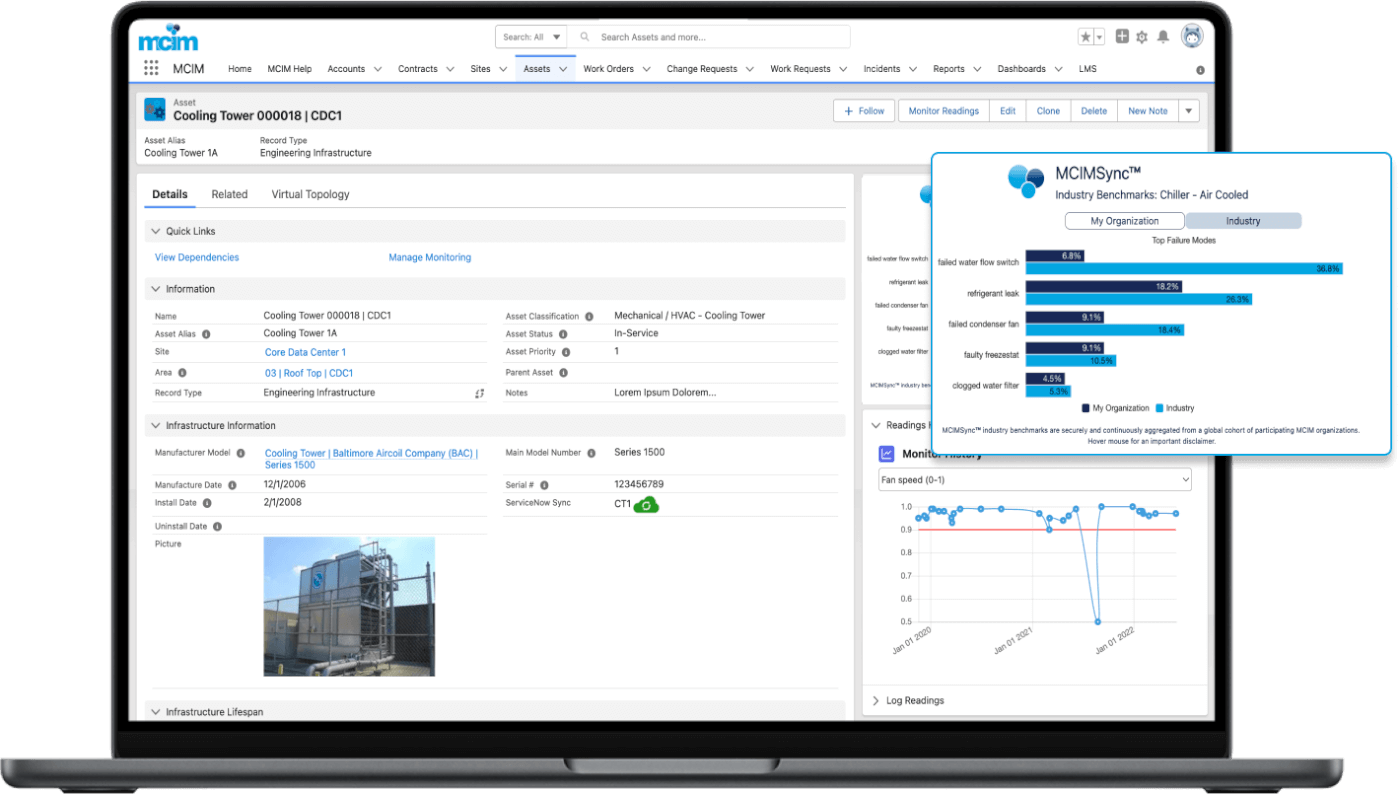Click info icon beside Asset Classification
The height and width of the screenshot is (794, 1400).
pos(589,316)
